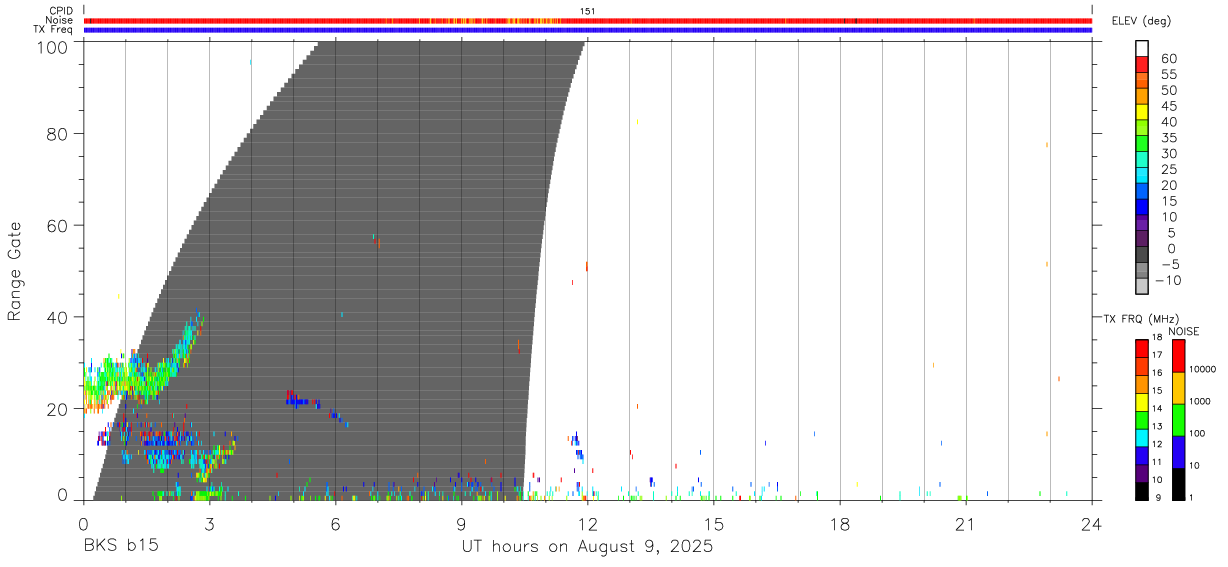1228x567 pixels.
Task: Click the CPID value '151' above the plot
Action: click(x=588, y=11)
